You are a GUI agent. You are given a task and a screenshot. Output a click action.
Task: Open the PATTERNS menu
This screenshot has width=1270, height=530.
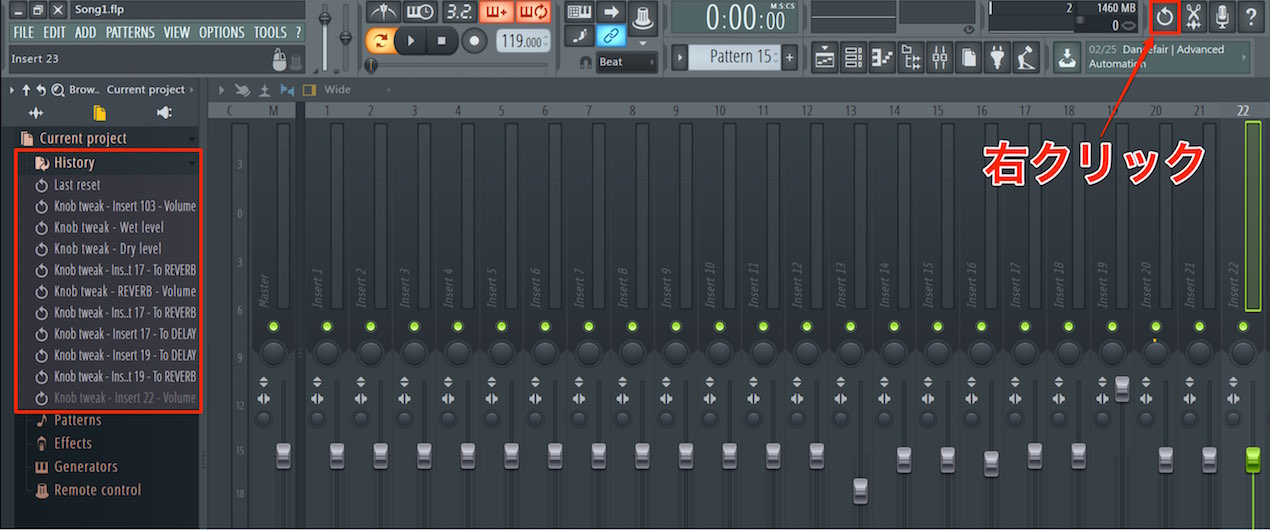pos(130,32)
